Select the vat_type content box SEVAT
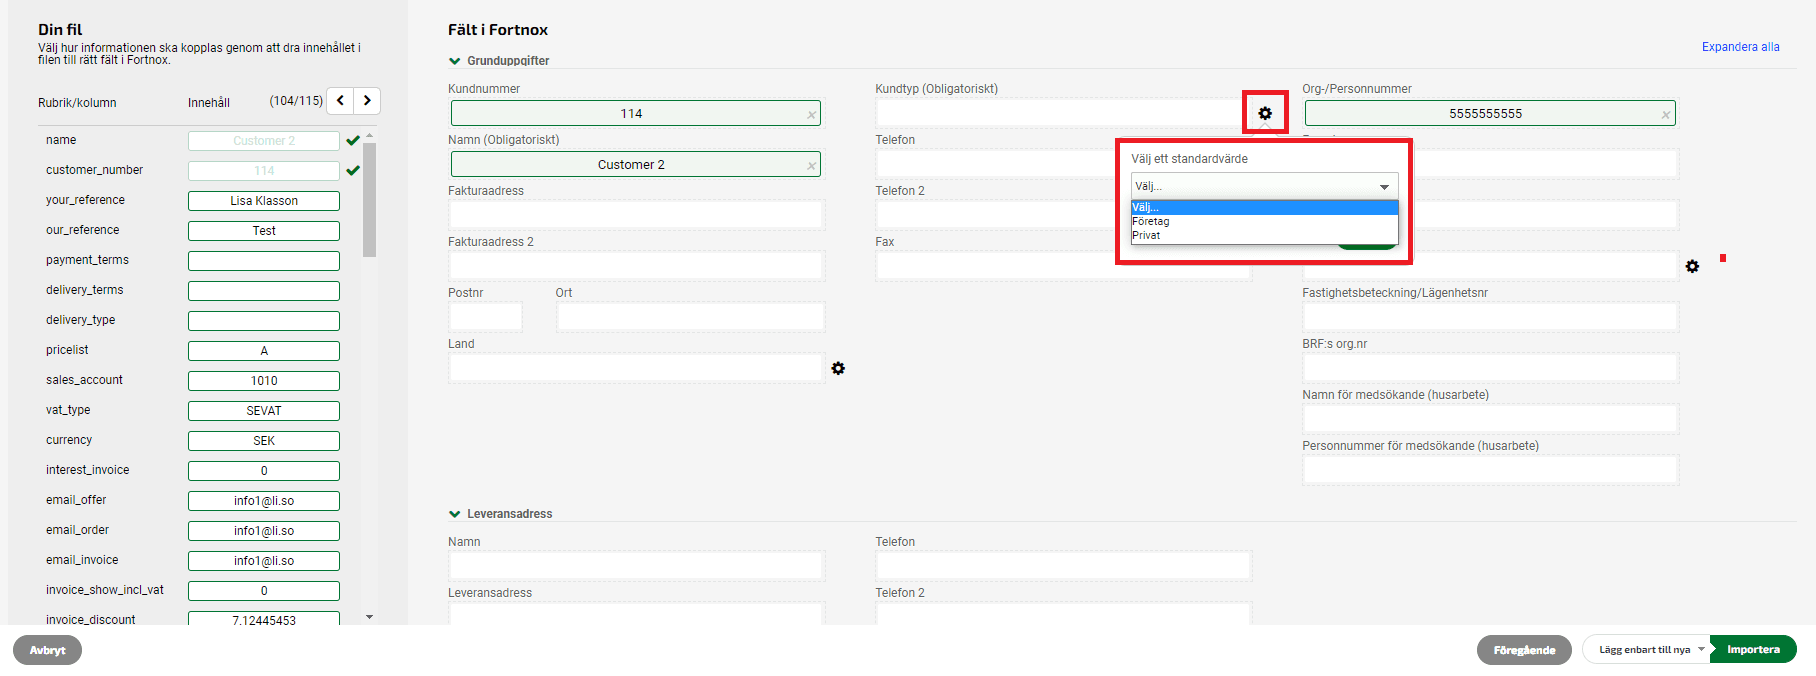Screen dimensions: 1816x676 pyautogui.click(x=264, y=411)
